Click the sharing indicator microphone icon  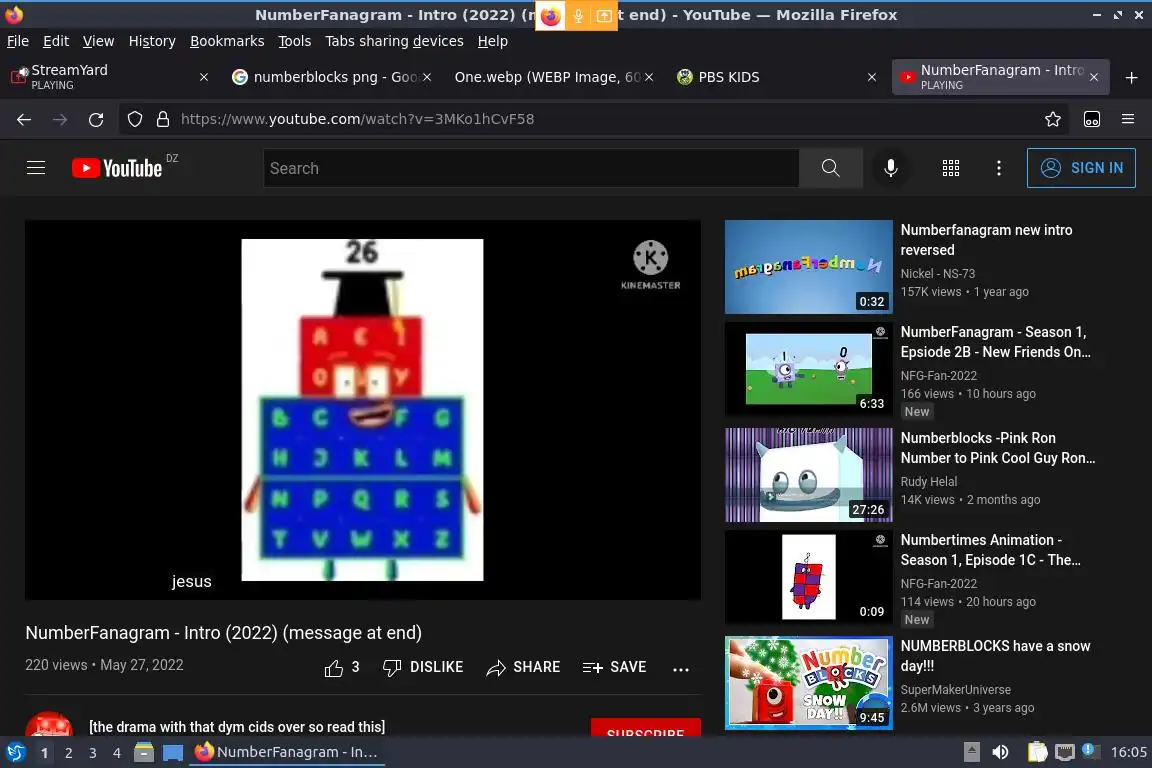click(x=578, y=16)
